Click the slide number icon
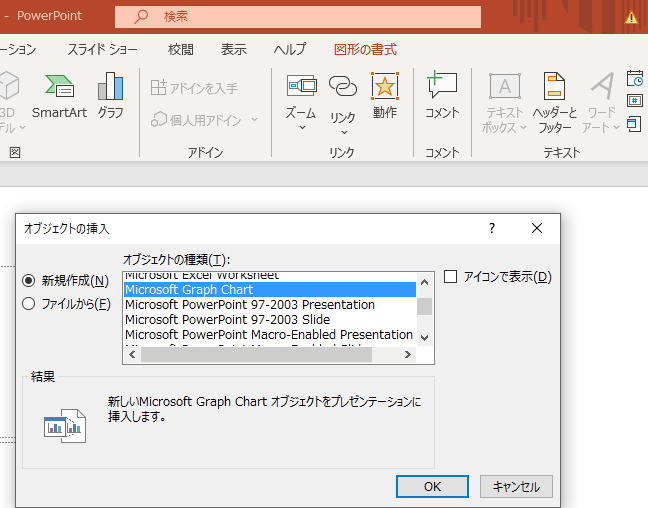The width and height of the screenshot is (648, 508). click(x=635, y=100)
